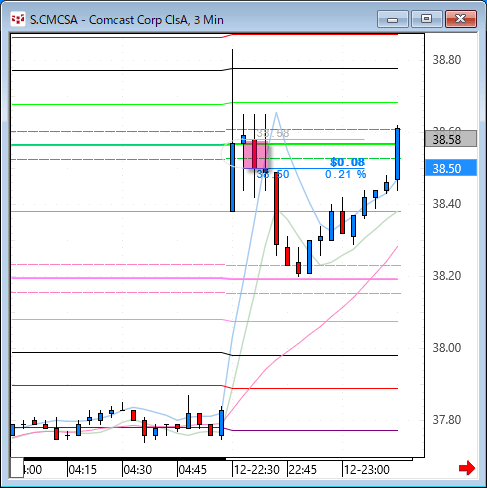
Task: Click the 37.80 price axis label
Action: pyautogui.click(x=447, y=420)
